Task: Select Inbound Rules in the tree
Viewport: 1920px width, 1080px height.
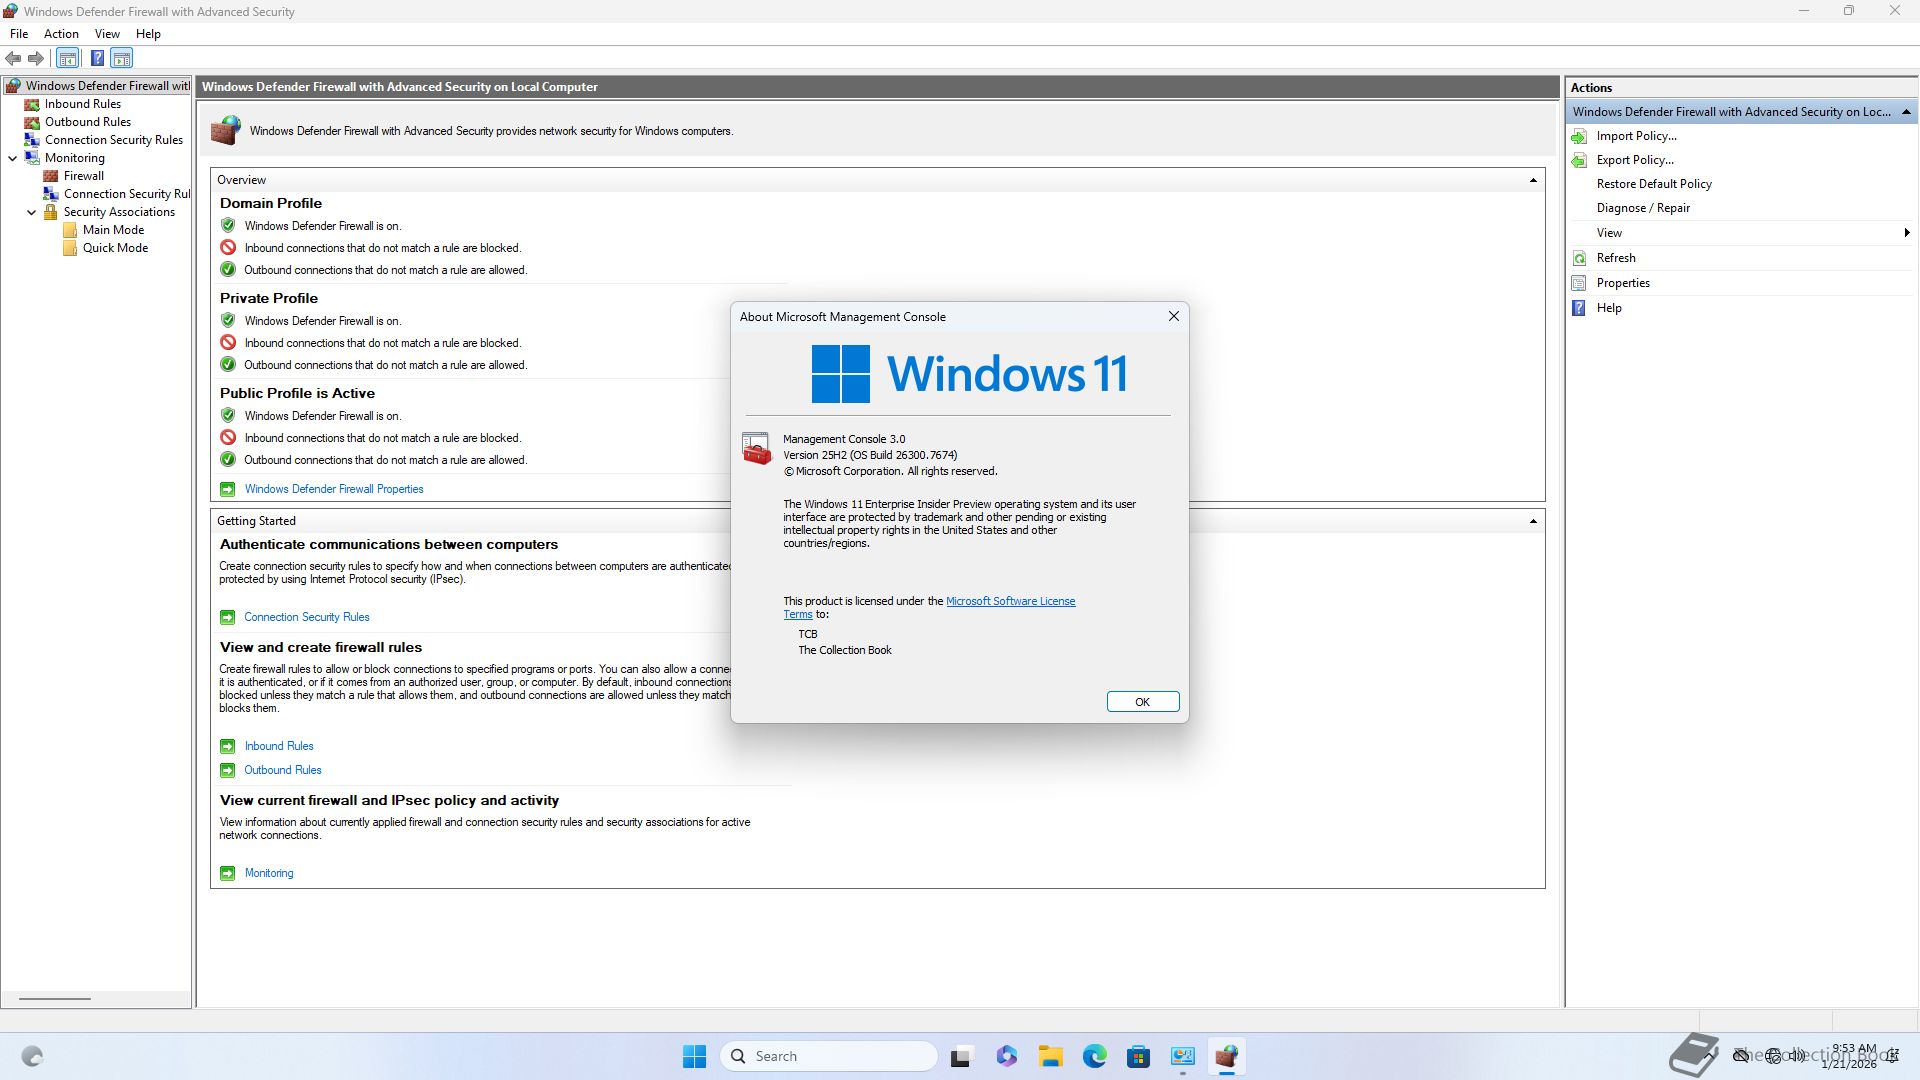Action: click(x=82, y=104)
